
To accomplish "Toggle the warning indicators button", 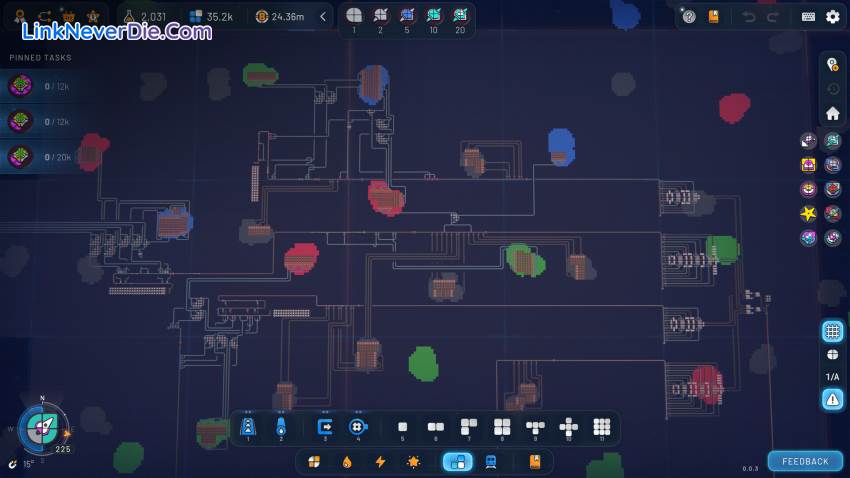I will click(x=832, y=399).
